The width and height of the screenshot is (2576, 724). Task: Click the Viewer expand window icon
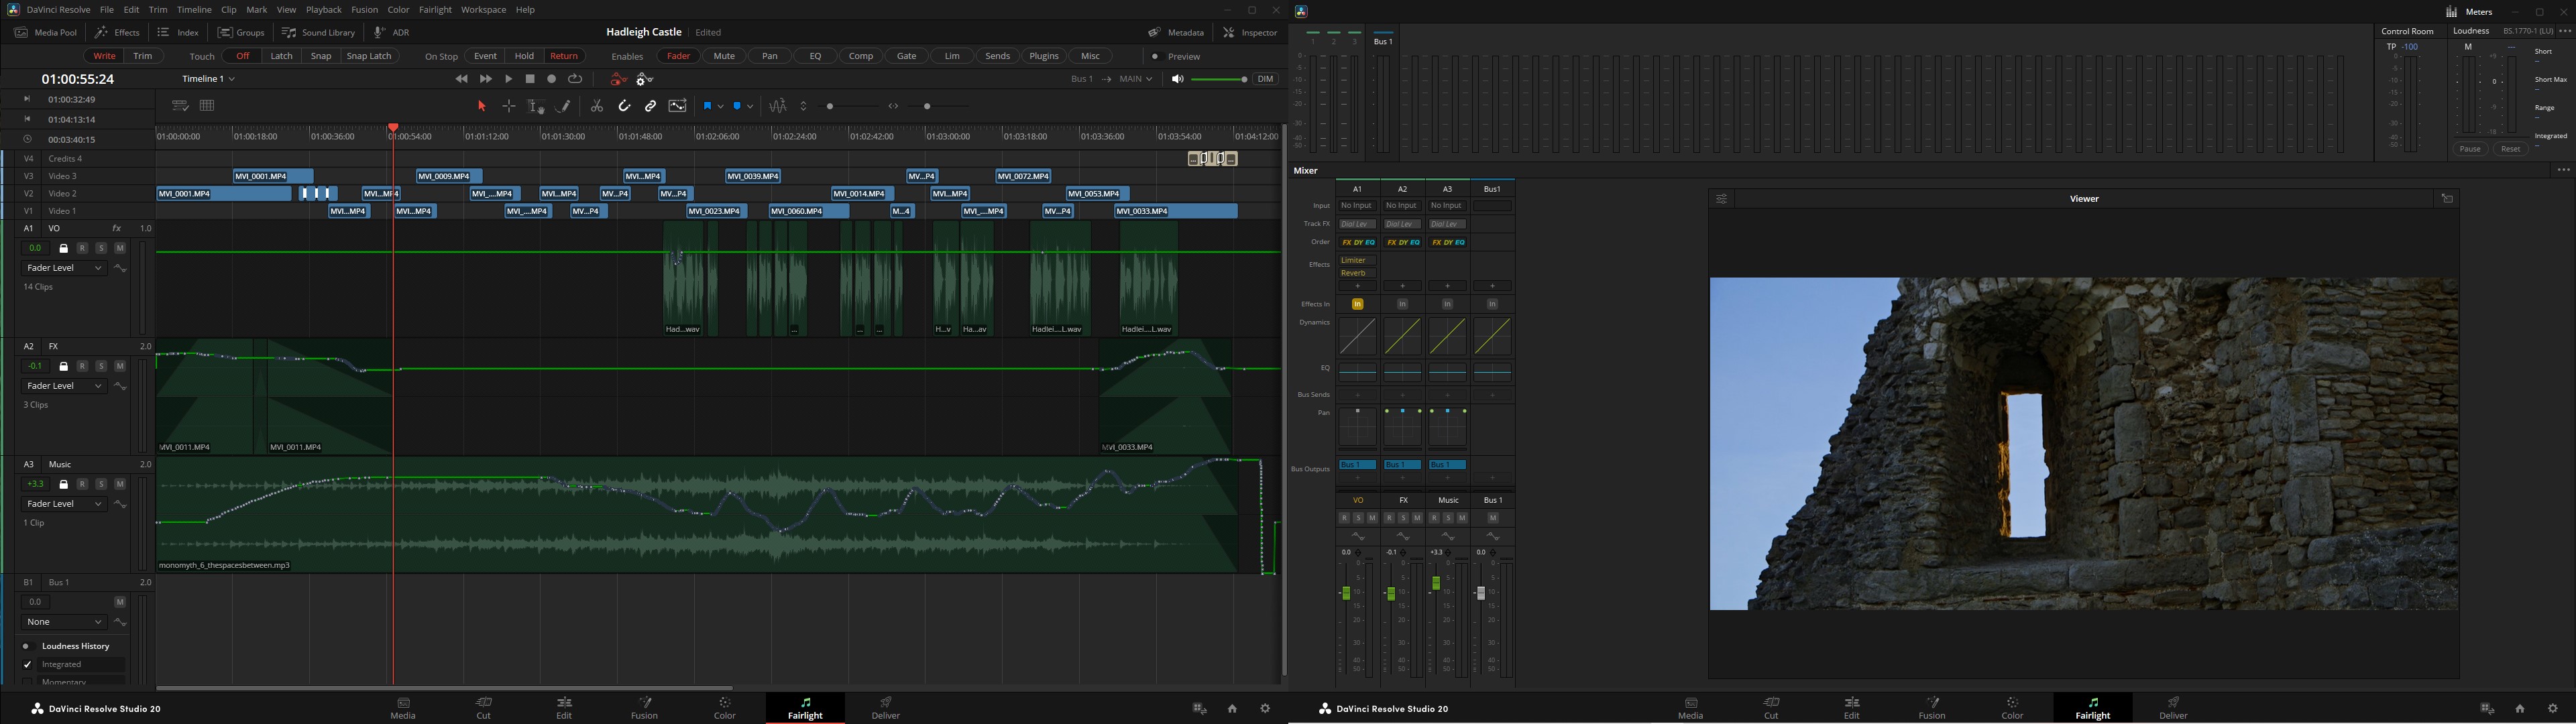click(x=2447, y=199)
